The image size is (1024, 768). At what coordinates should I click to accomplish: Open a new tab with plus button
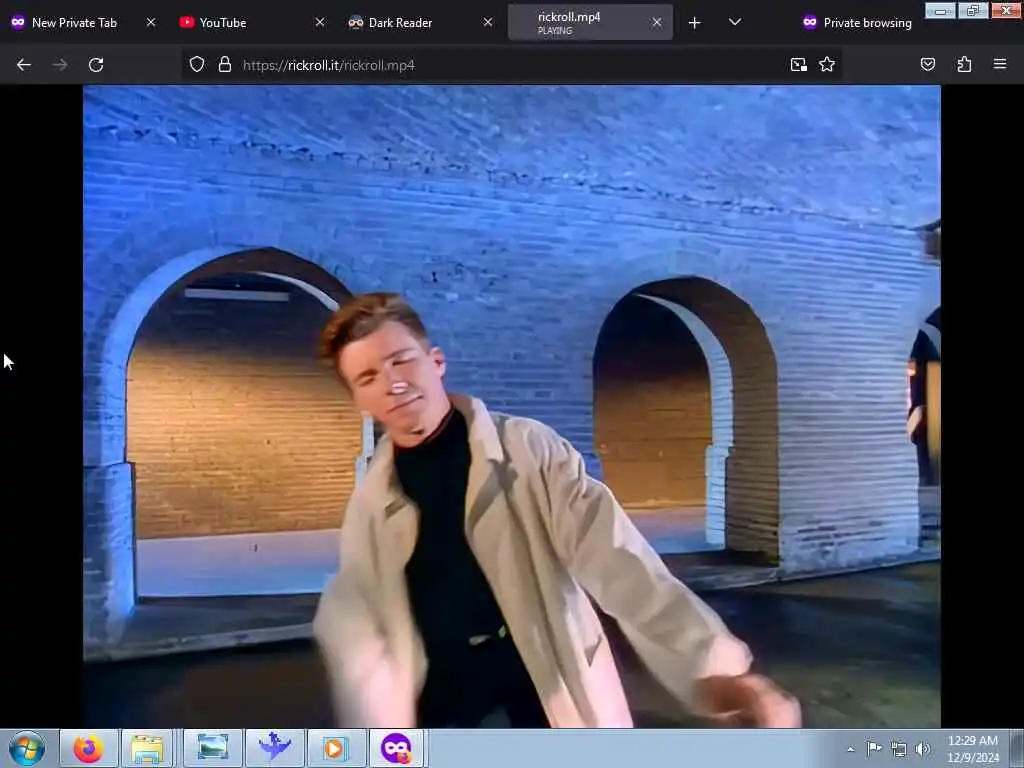[x=694, y=23]
